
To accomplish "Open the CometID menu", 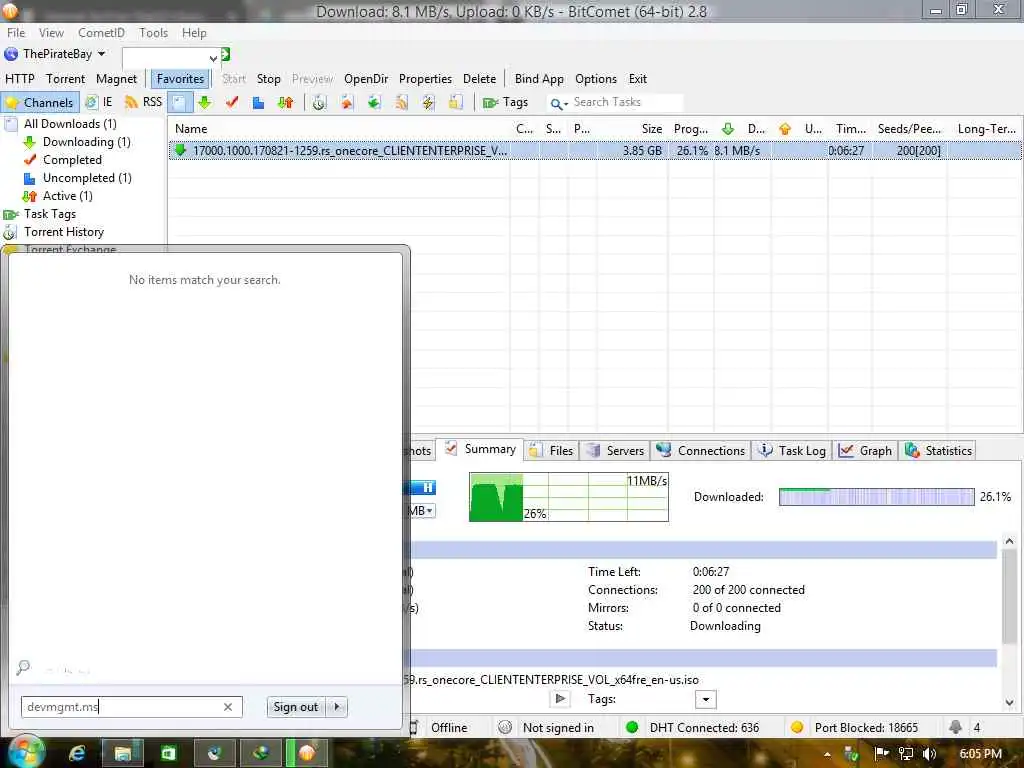I will [101, 33].
